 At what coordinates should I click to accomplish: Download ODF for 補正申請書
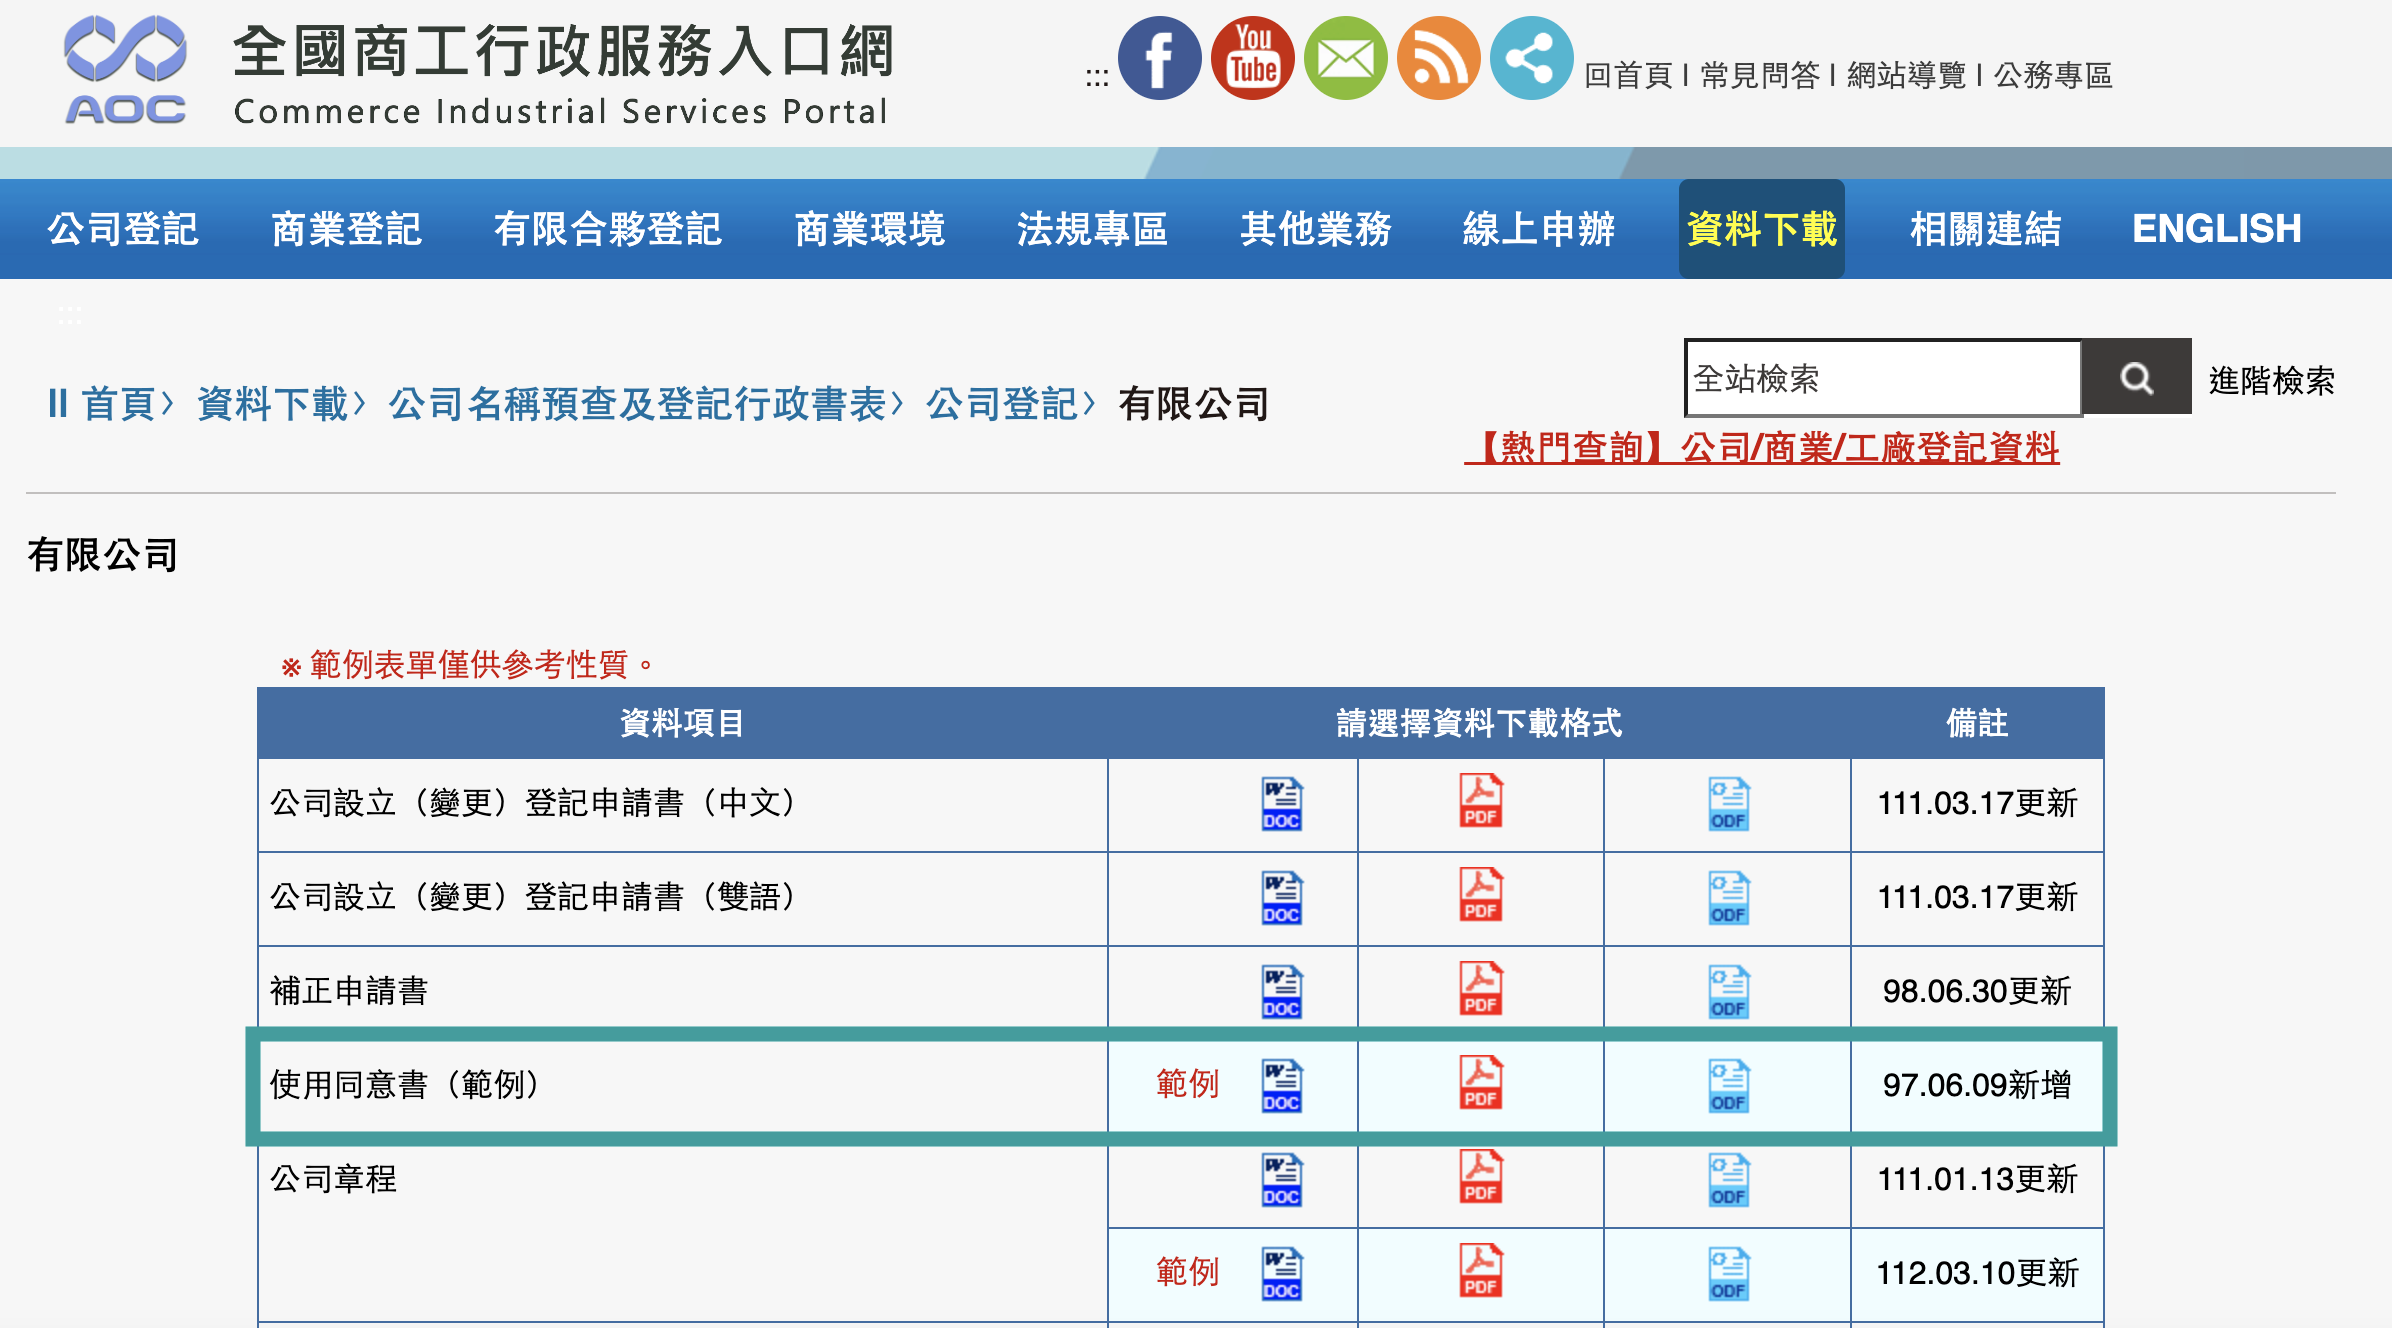tap(1728, 992)
